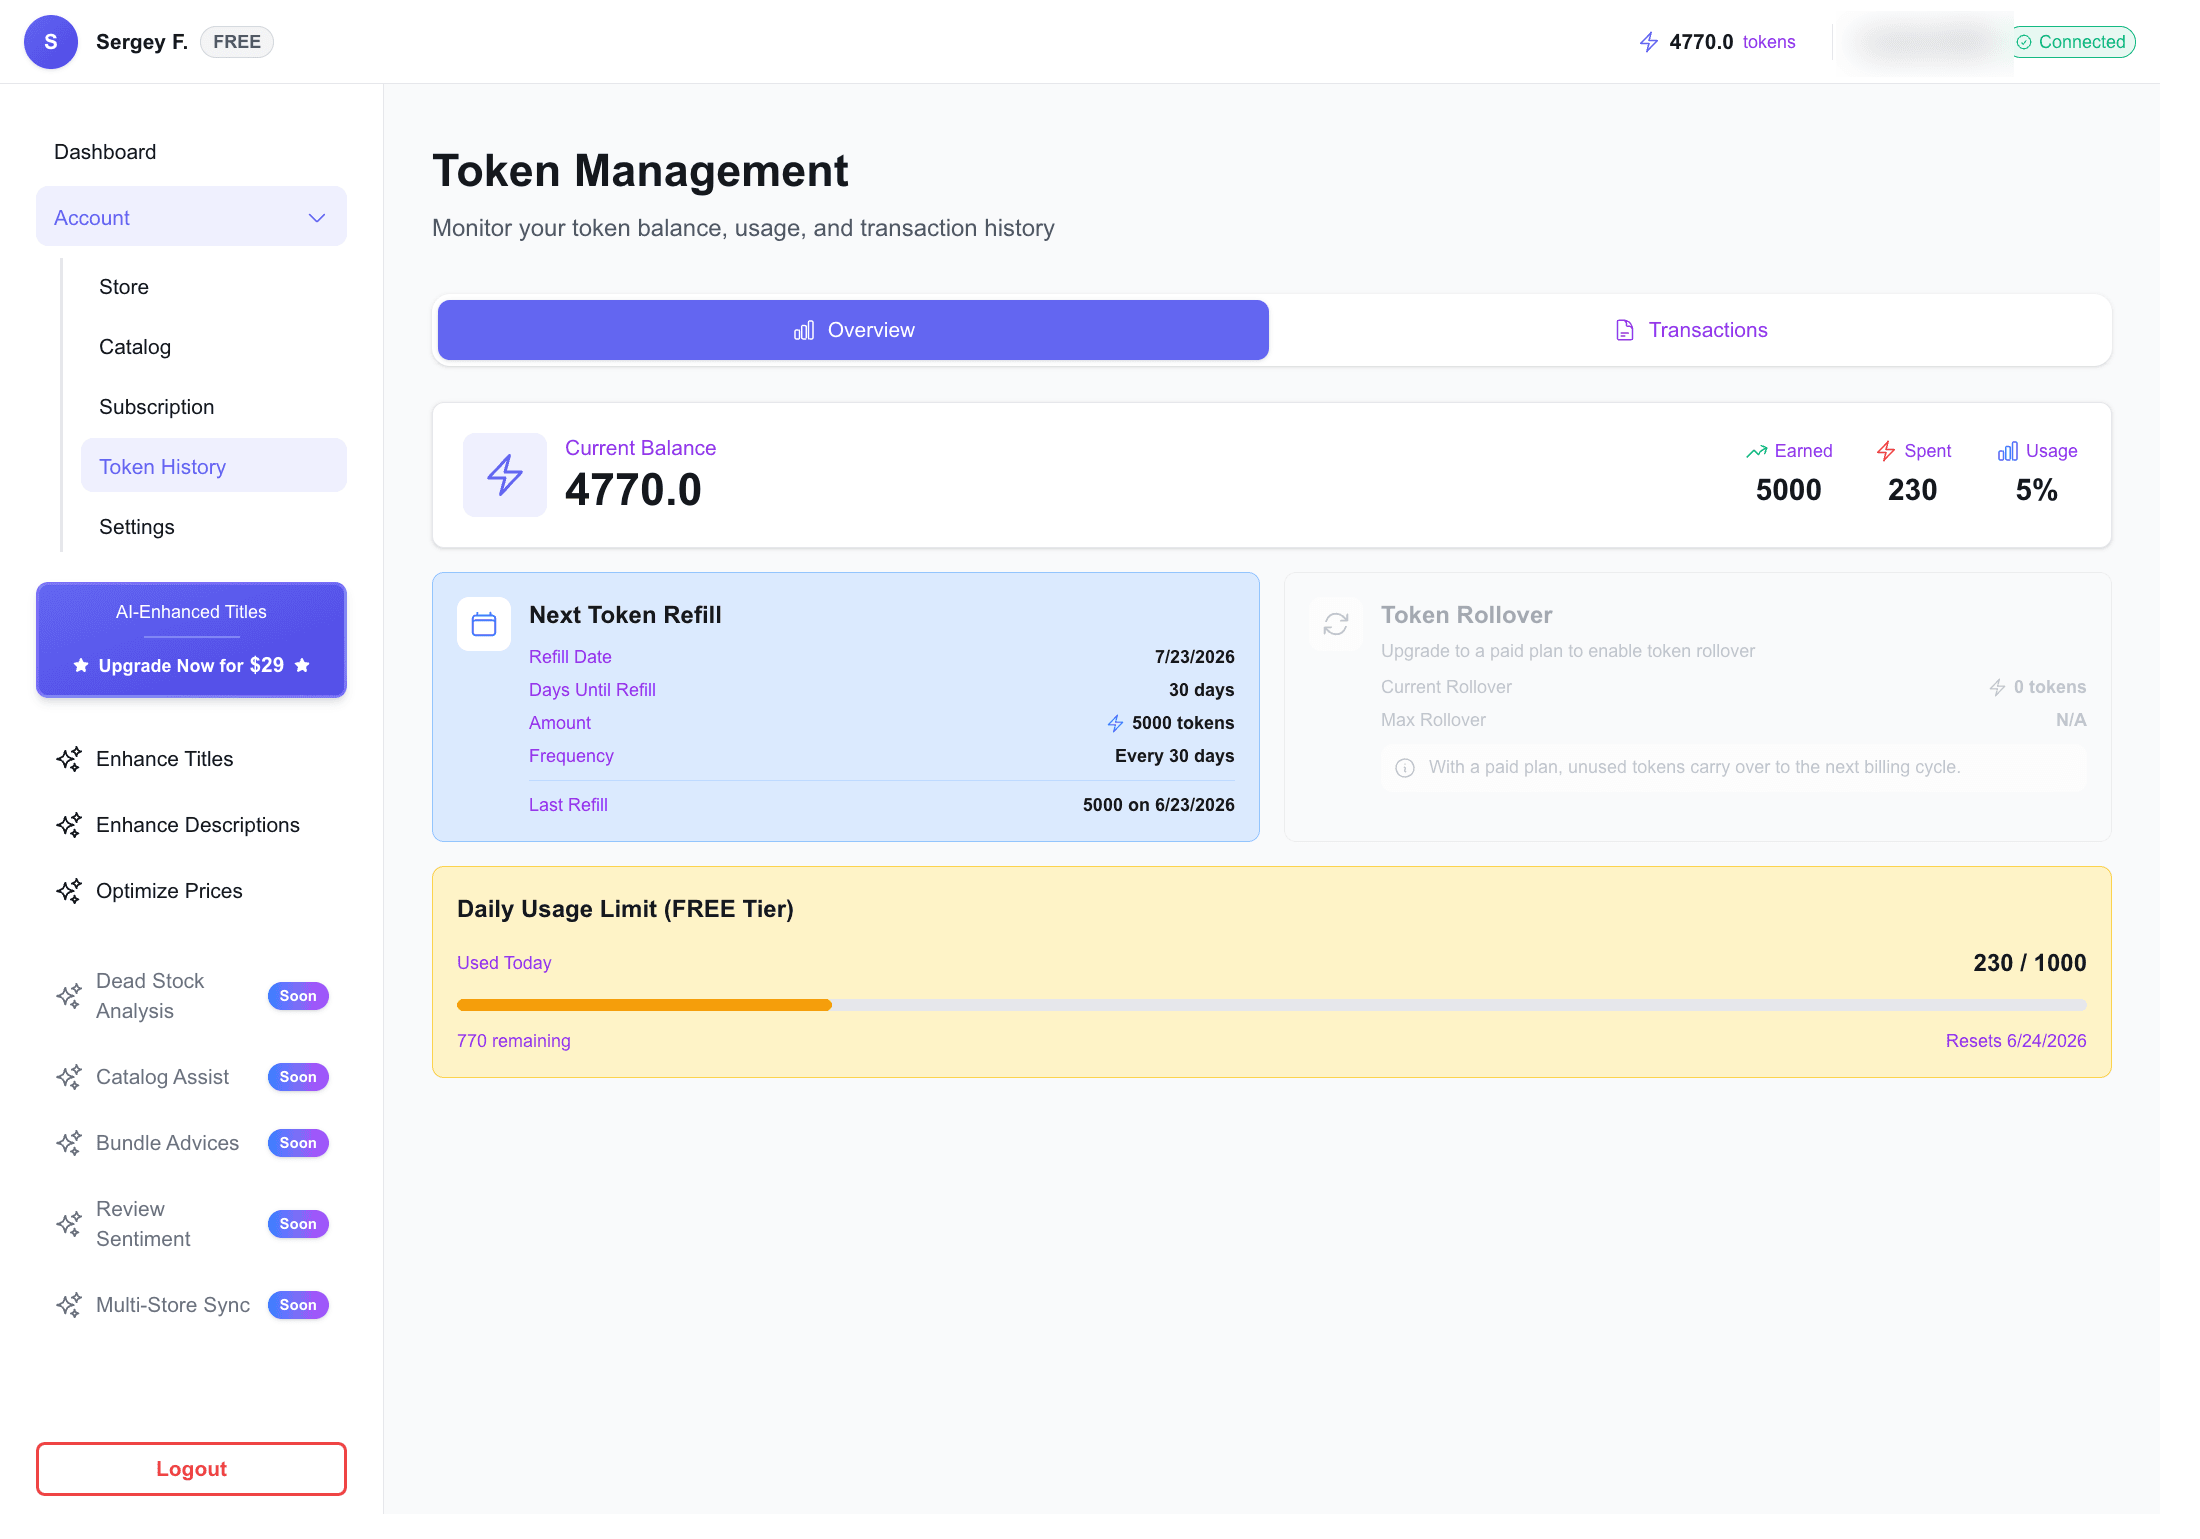Click the calendar icon in Next Token Refill
Viewport: 2200px width, 1539px height.
coord(484,624)
